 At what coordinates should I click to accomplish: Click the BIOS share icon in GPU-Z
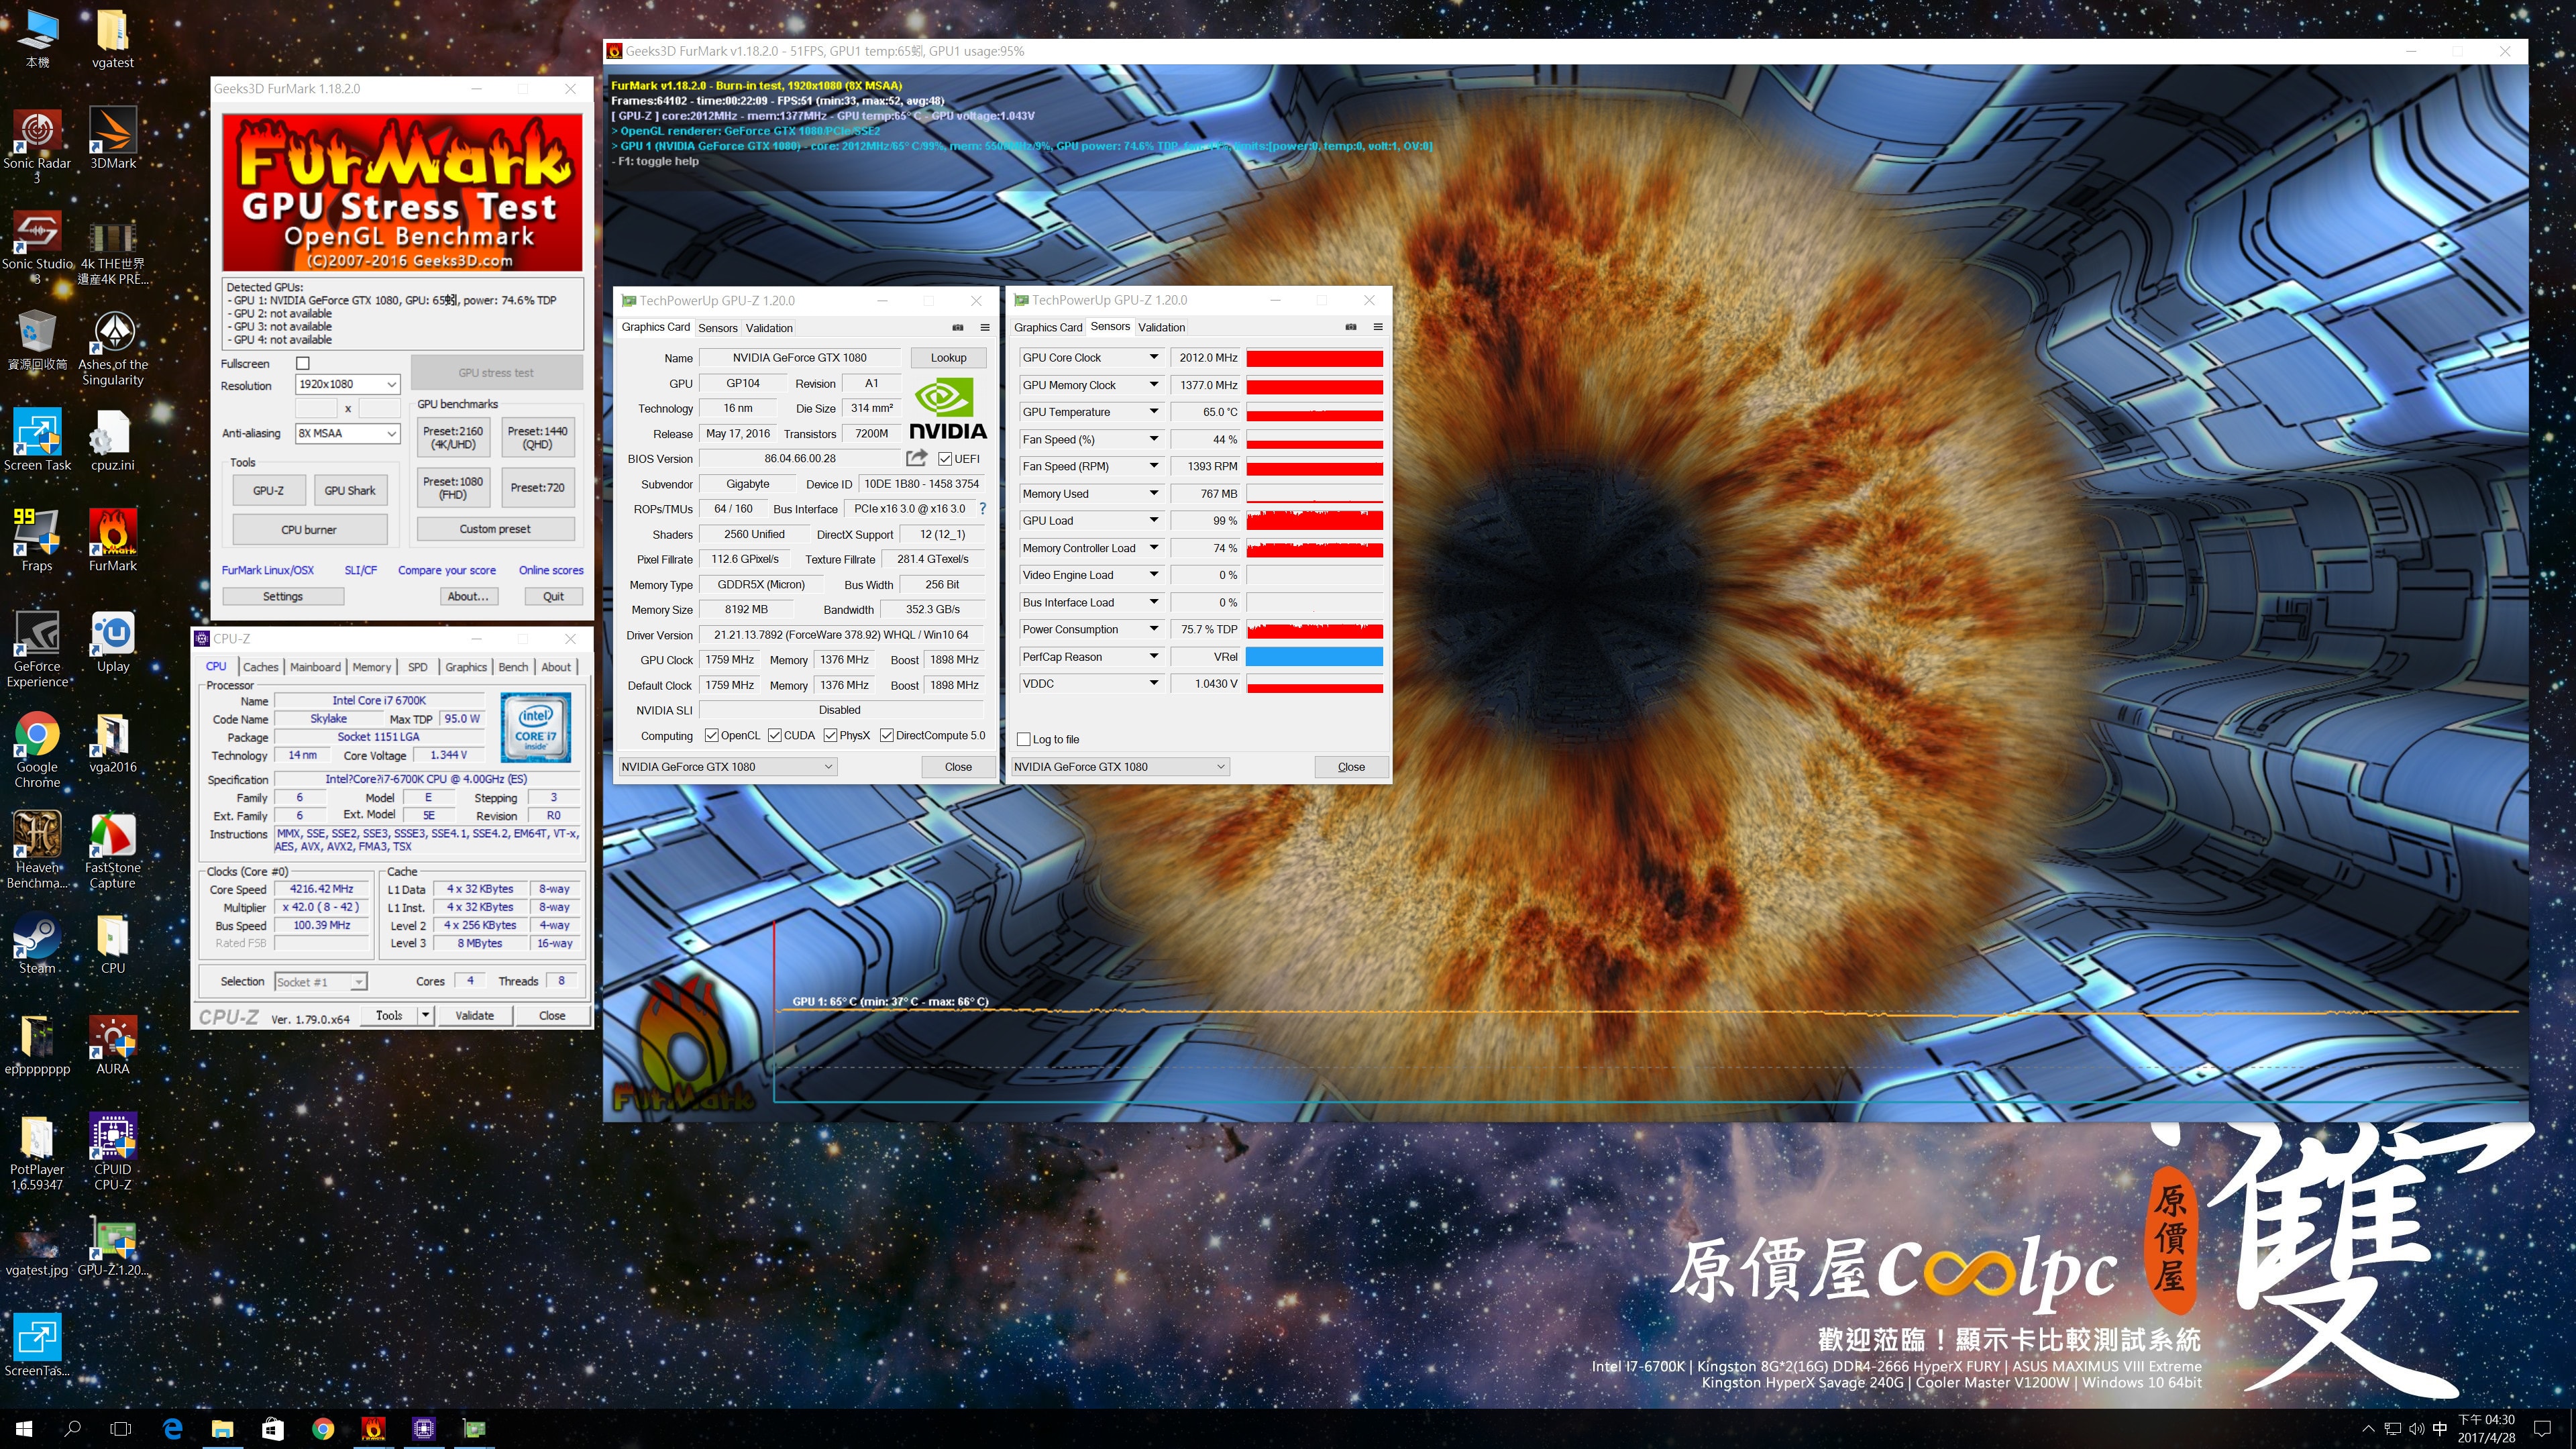click(x=916, y=458)
